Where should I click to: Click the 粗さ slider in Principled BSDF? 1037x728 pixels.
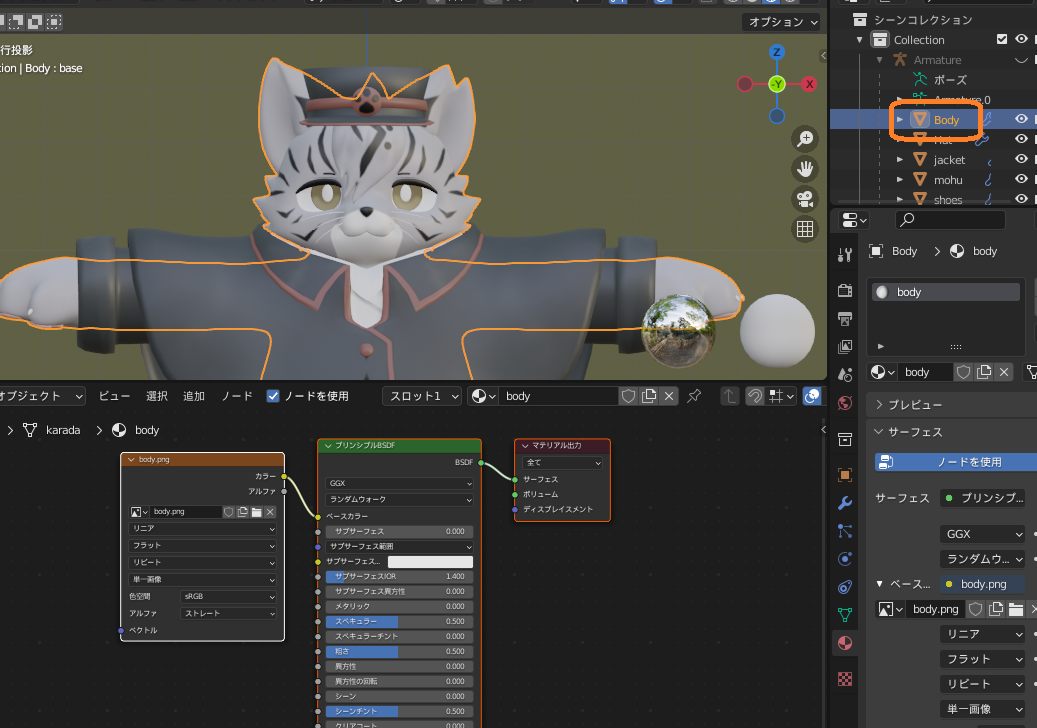tap(399, 651)
